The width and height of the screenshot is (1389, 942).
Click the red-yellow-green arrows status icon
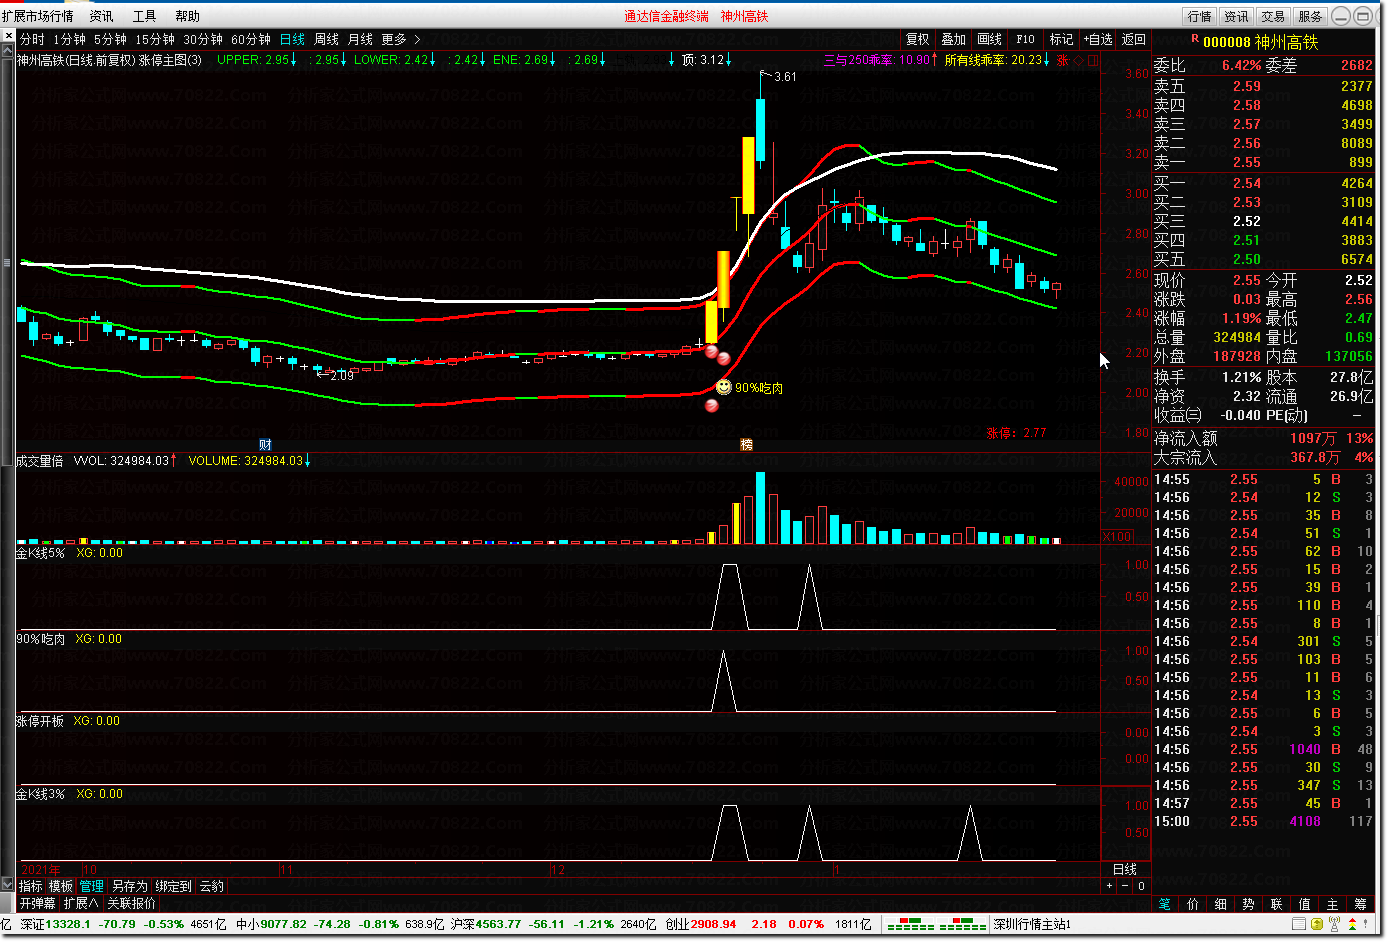(x=1353, y=924)
